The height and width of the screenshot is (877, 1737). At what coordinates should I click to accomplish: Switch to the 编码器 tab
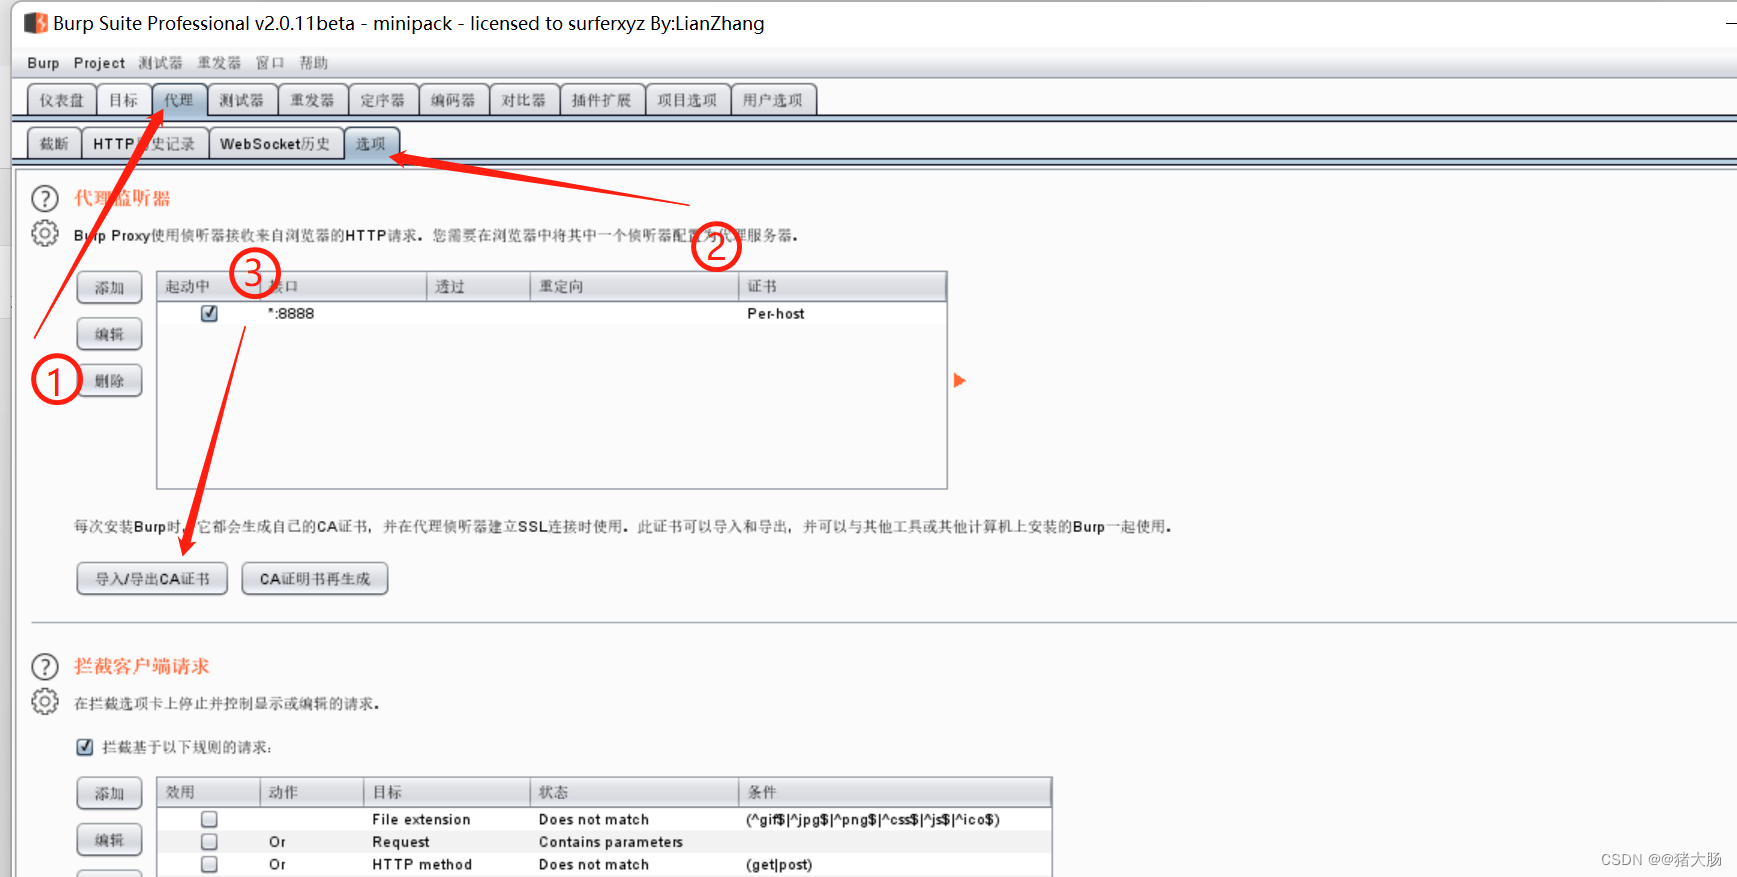[x=453, y=100]
